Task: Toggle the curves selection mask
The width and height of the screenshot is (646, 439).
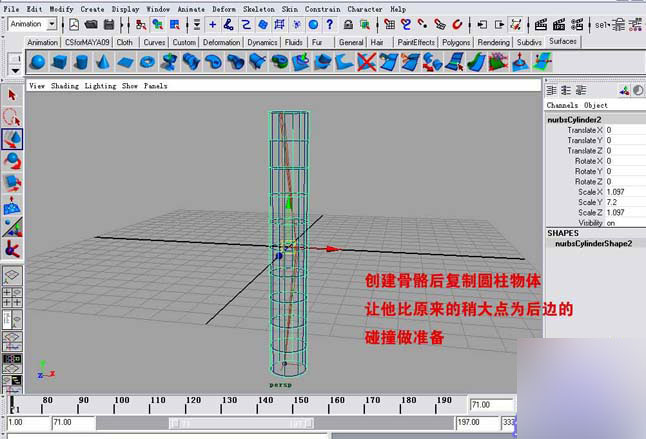Action: click(246, 25)
